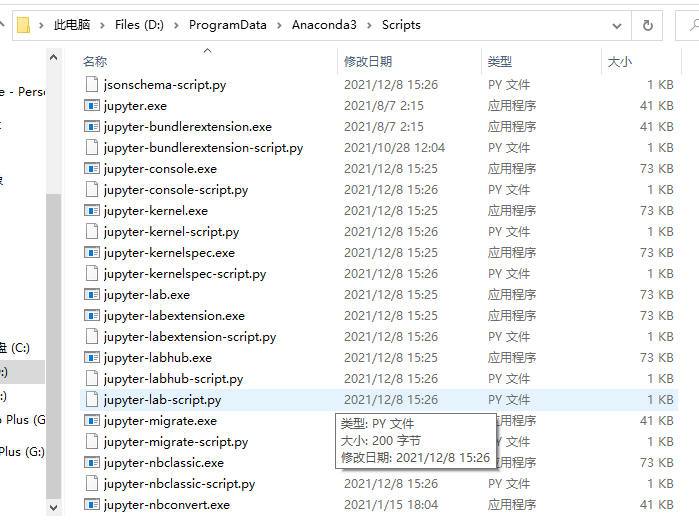This screenshot has height=521, width=699.
Task: Click the file name jupyter-kernelspec.exe
Action: click(169, 253)
